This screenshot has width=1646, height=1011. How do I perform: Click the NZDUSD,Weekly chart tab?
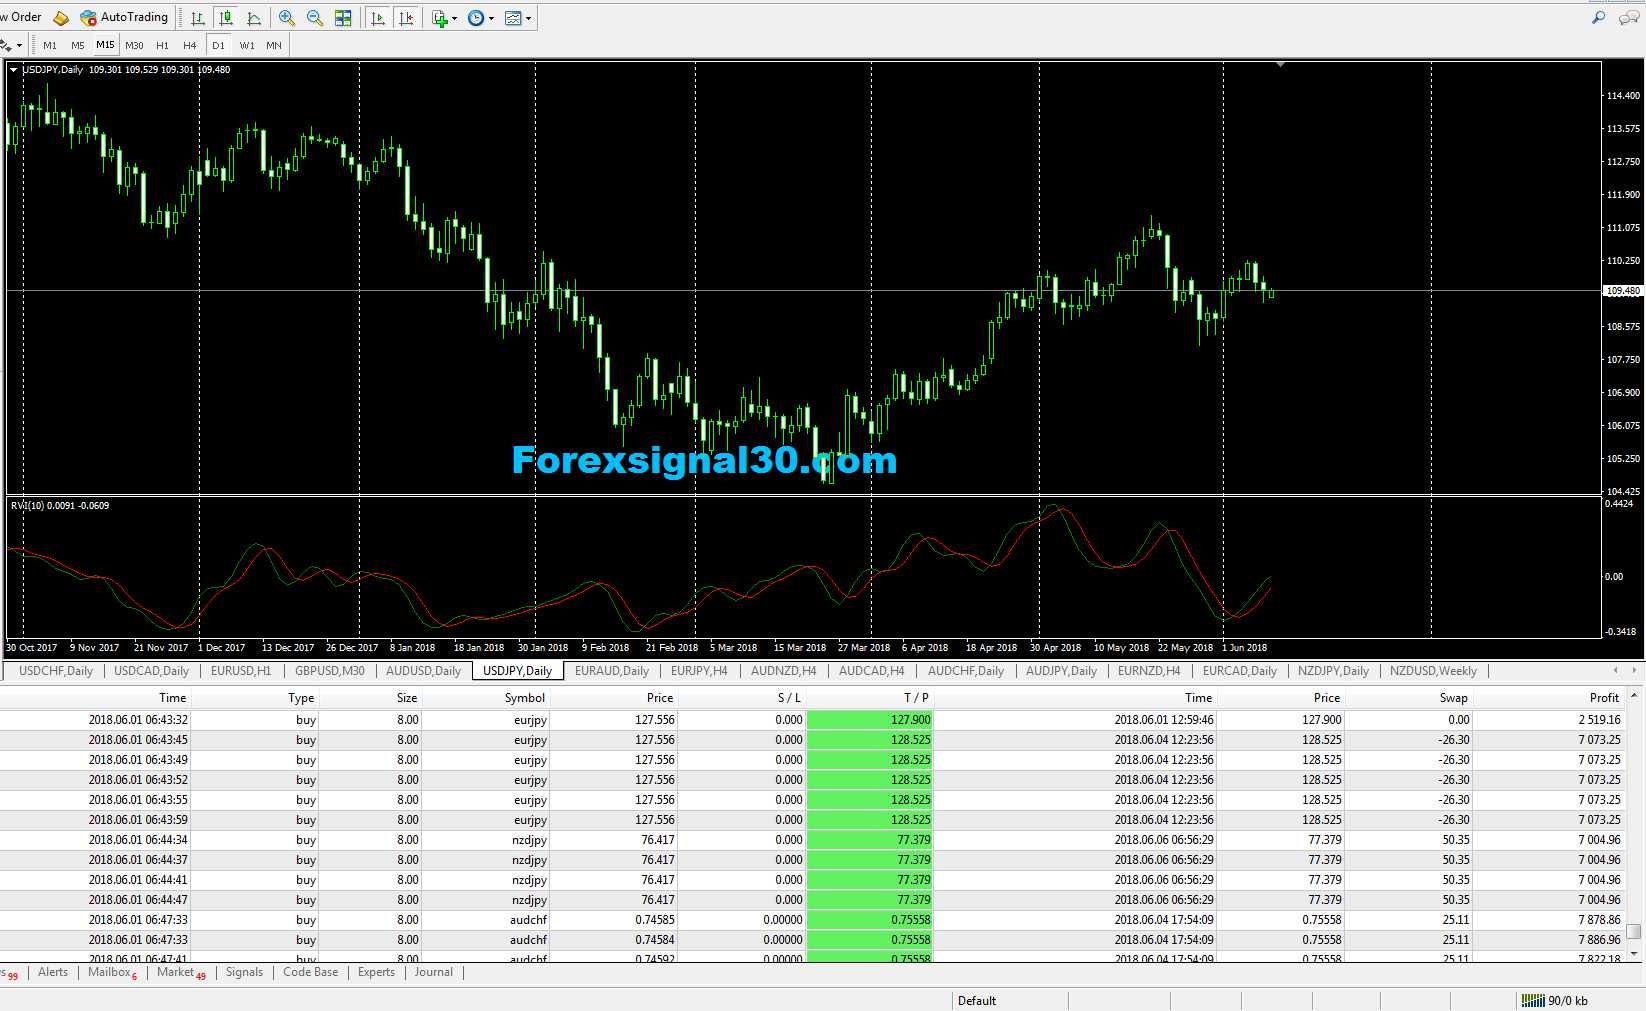1432,671
